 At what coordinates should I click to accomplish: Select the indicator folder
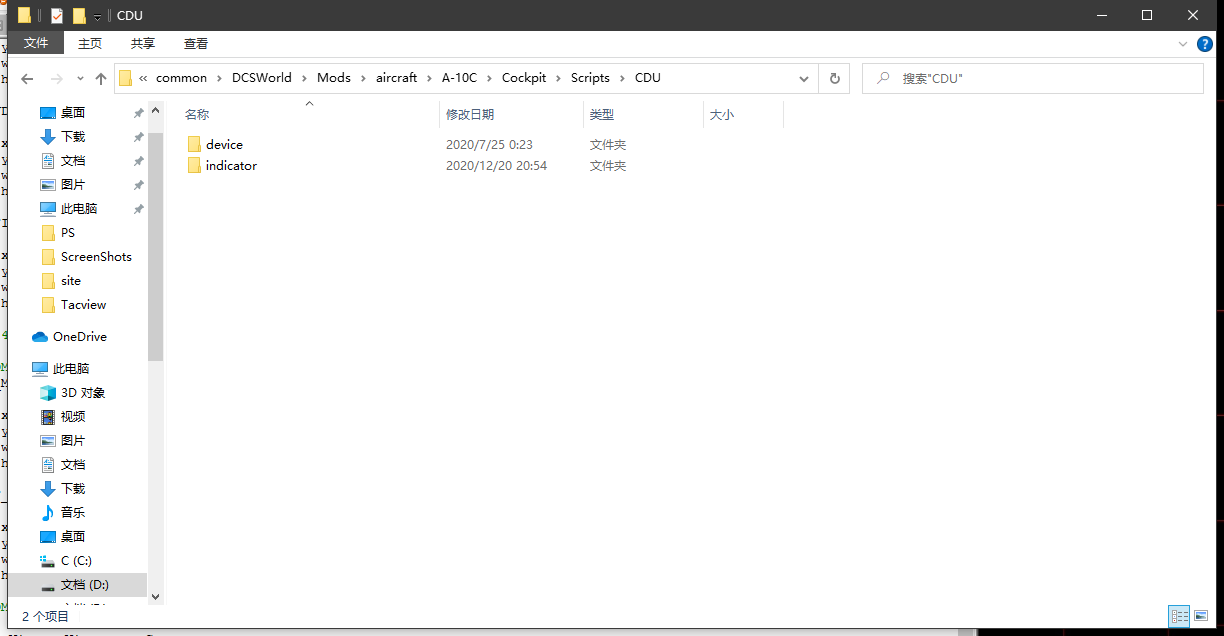pos(231,166)
